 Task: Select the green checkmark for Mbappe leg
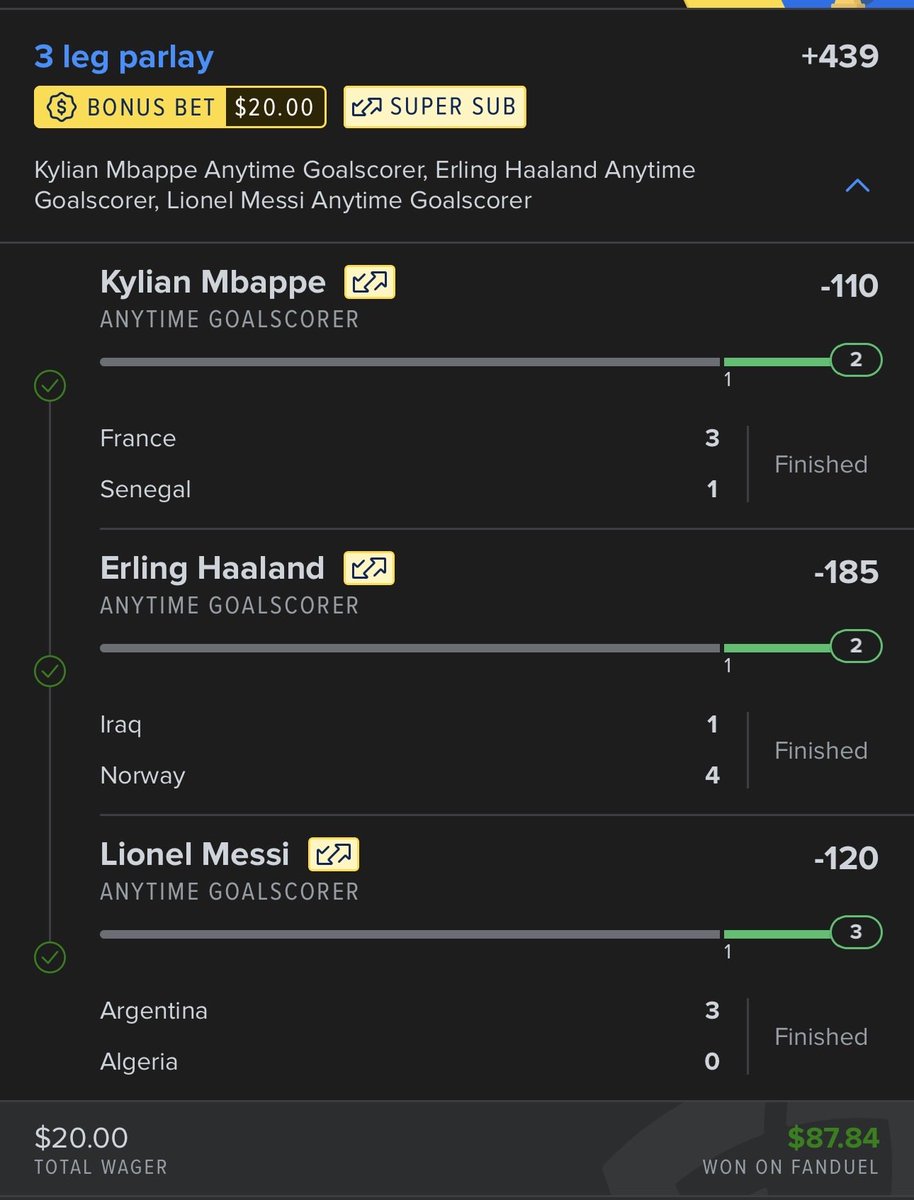pyautogui.click(x=50, y=385)
